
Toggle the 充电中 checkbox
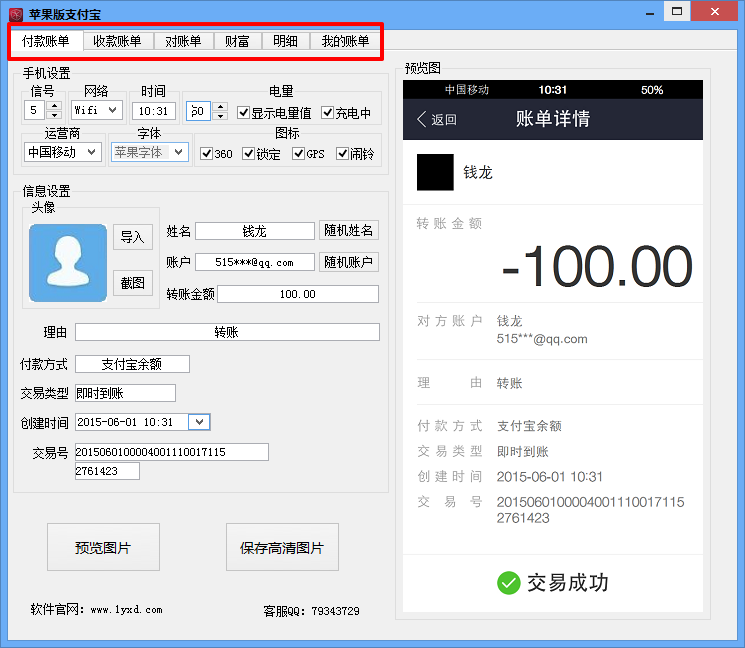[327, 113]
